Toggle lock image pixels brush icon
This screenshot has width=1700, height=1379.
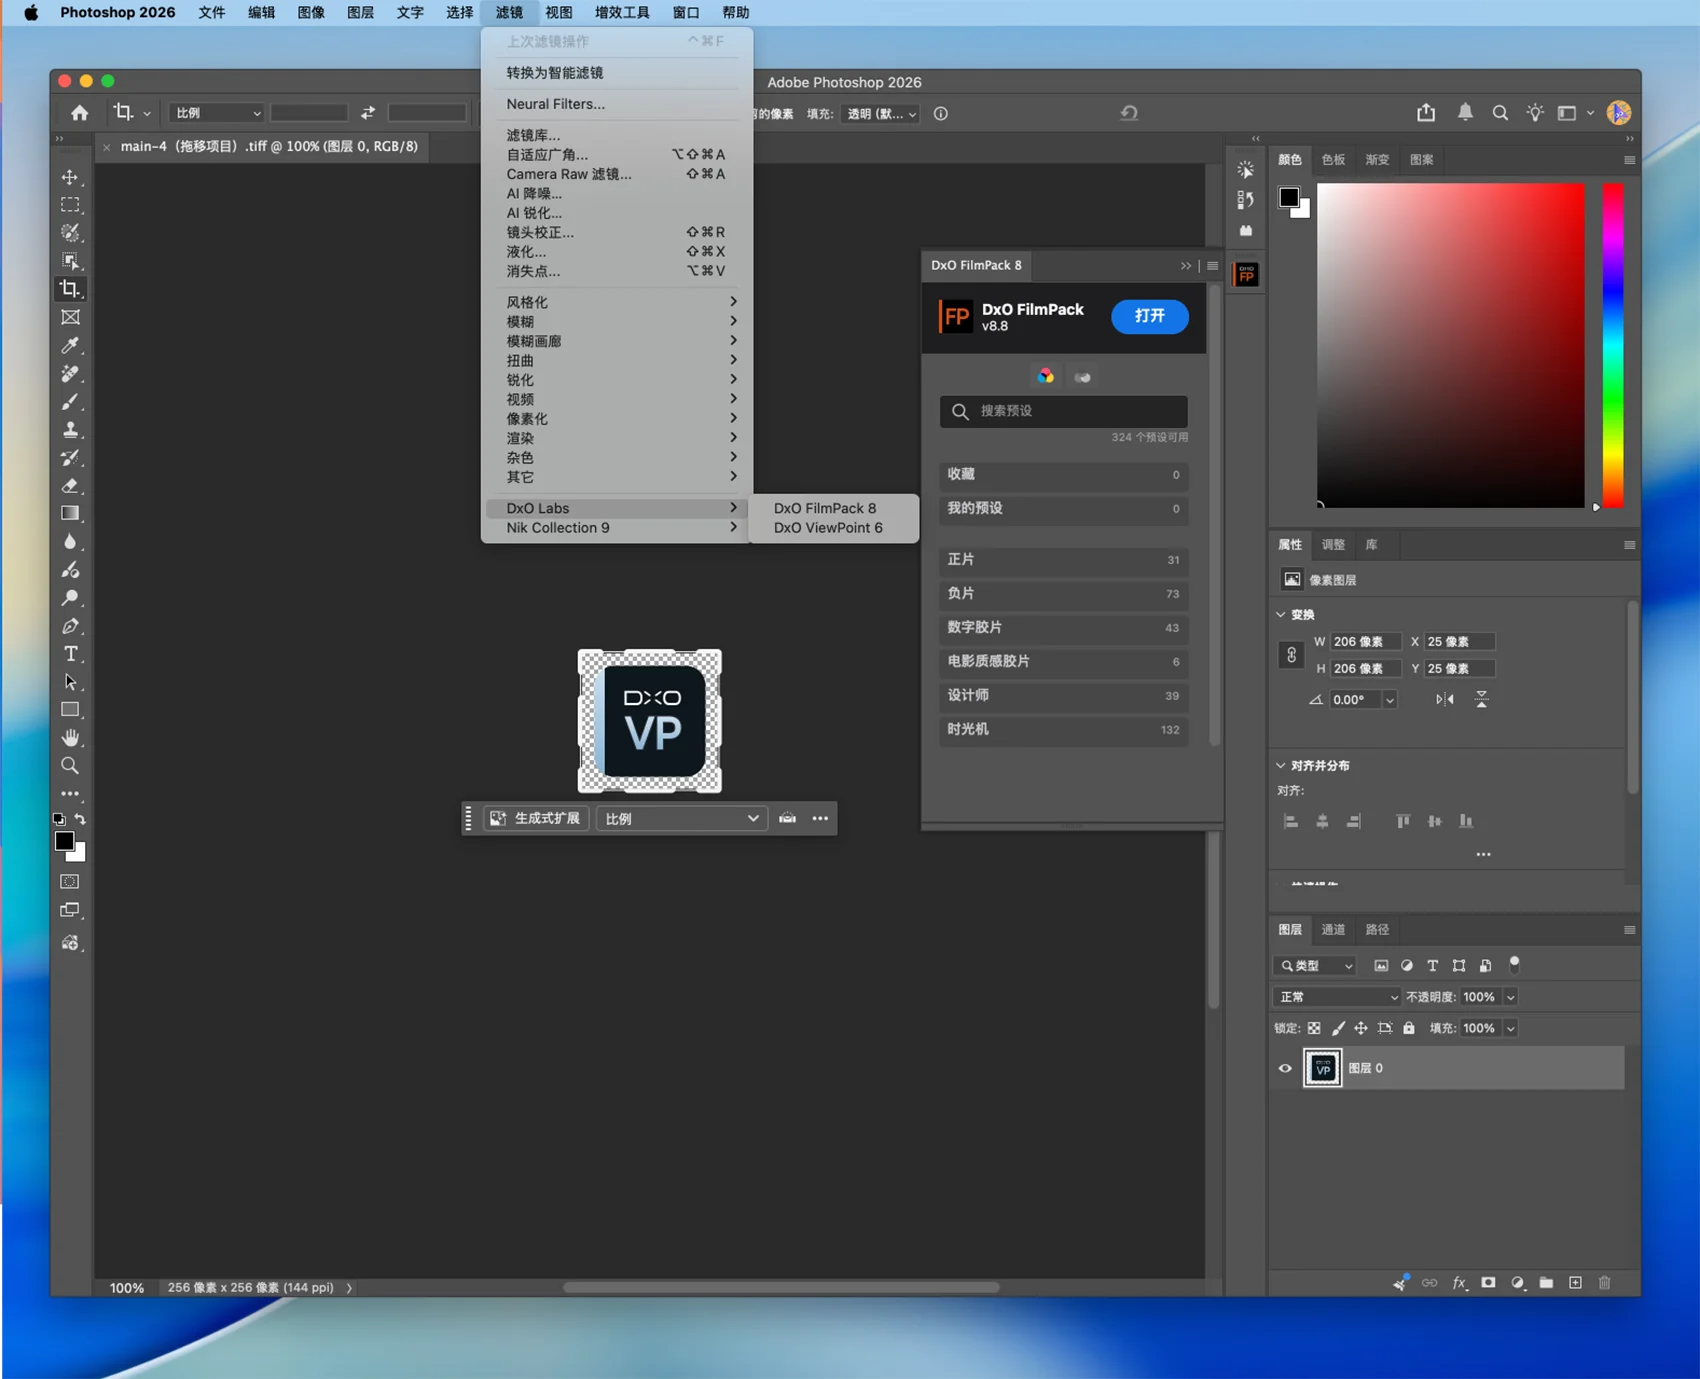click(1338, 1028)
